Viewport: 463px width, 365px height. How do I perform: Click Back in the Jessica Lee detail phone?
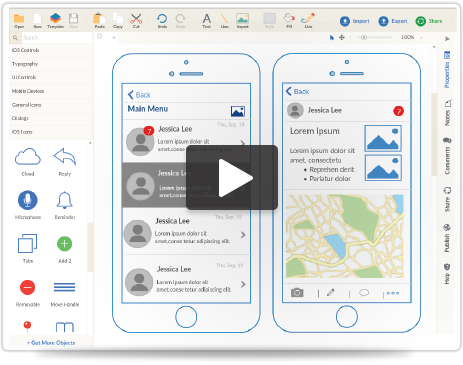[x=297, y=91]
